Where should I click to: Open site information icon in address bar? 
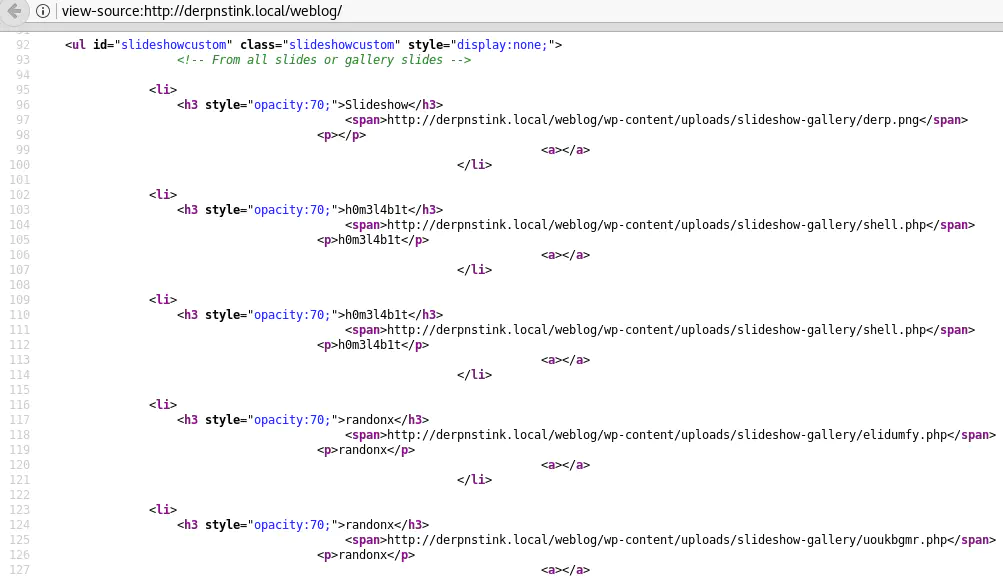click(x=42, y=11)
